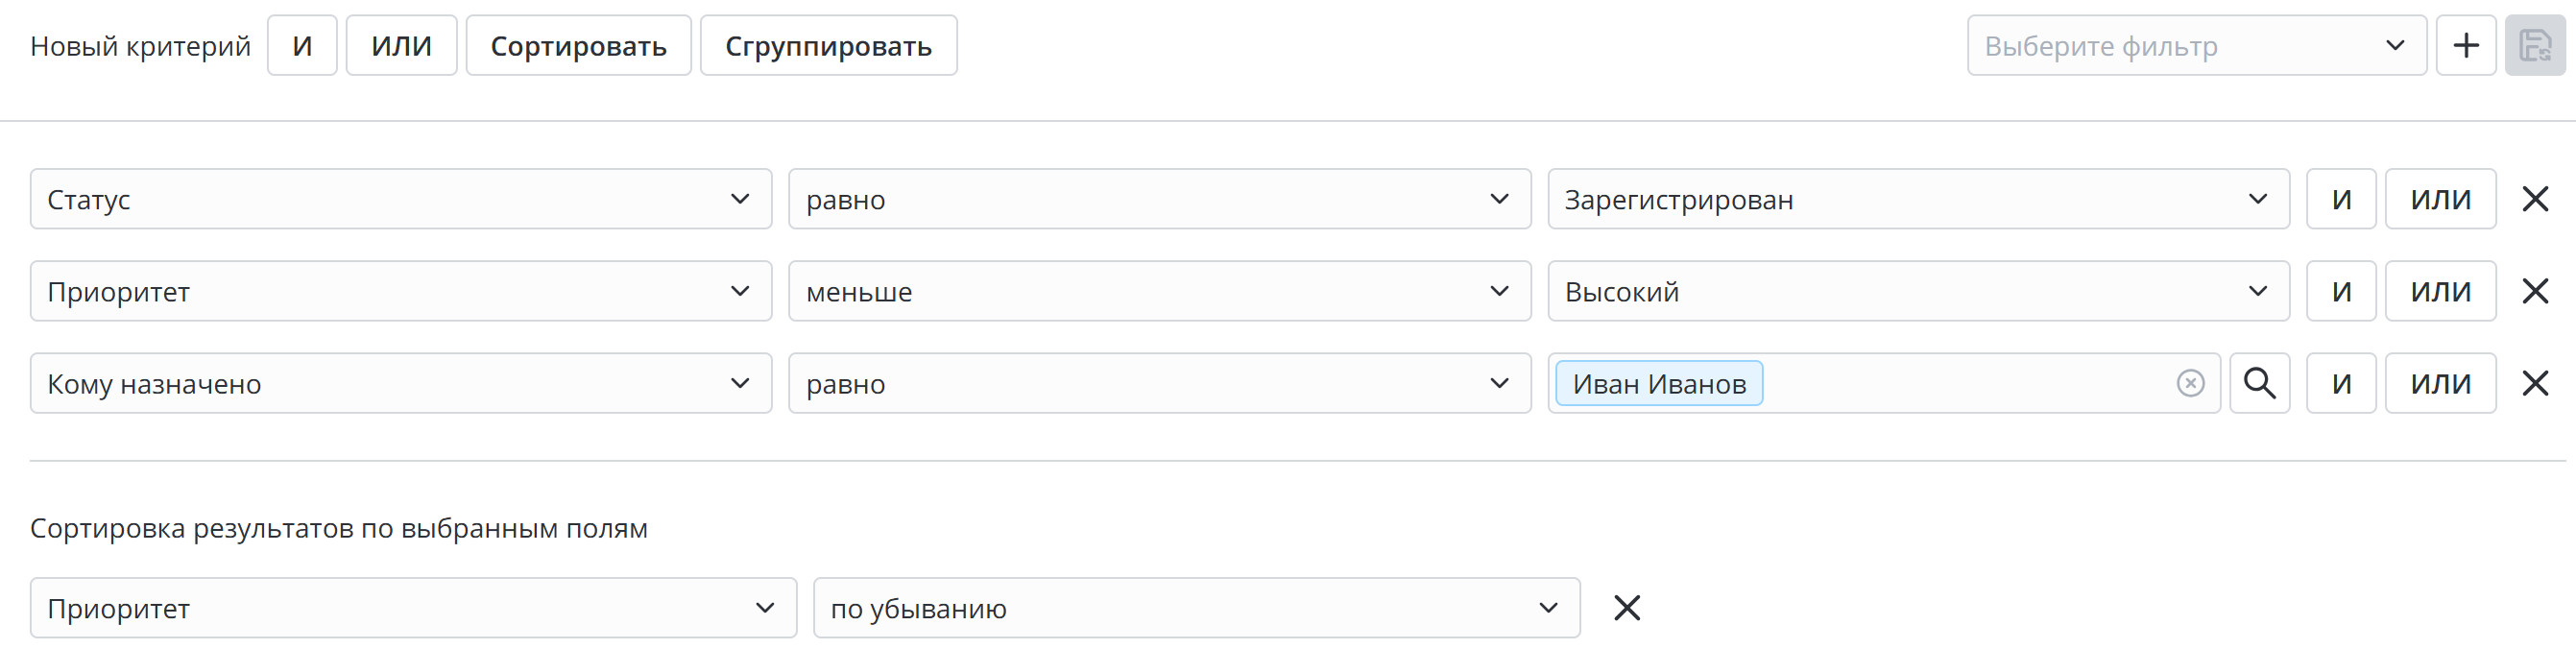Expand the по убыванию sort order dropdown
This screenshot has height=649, width=2576.
point(1196,608)
